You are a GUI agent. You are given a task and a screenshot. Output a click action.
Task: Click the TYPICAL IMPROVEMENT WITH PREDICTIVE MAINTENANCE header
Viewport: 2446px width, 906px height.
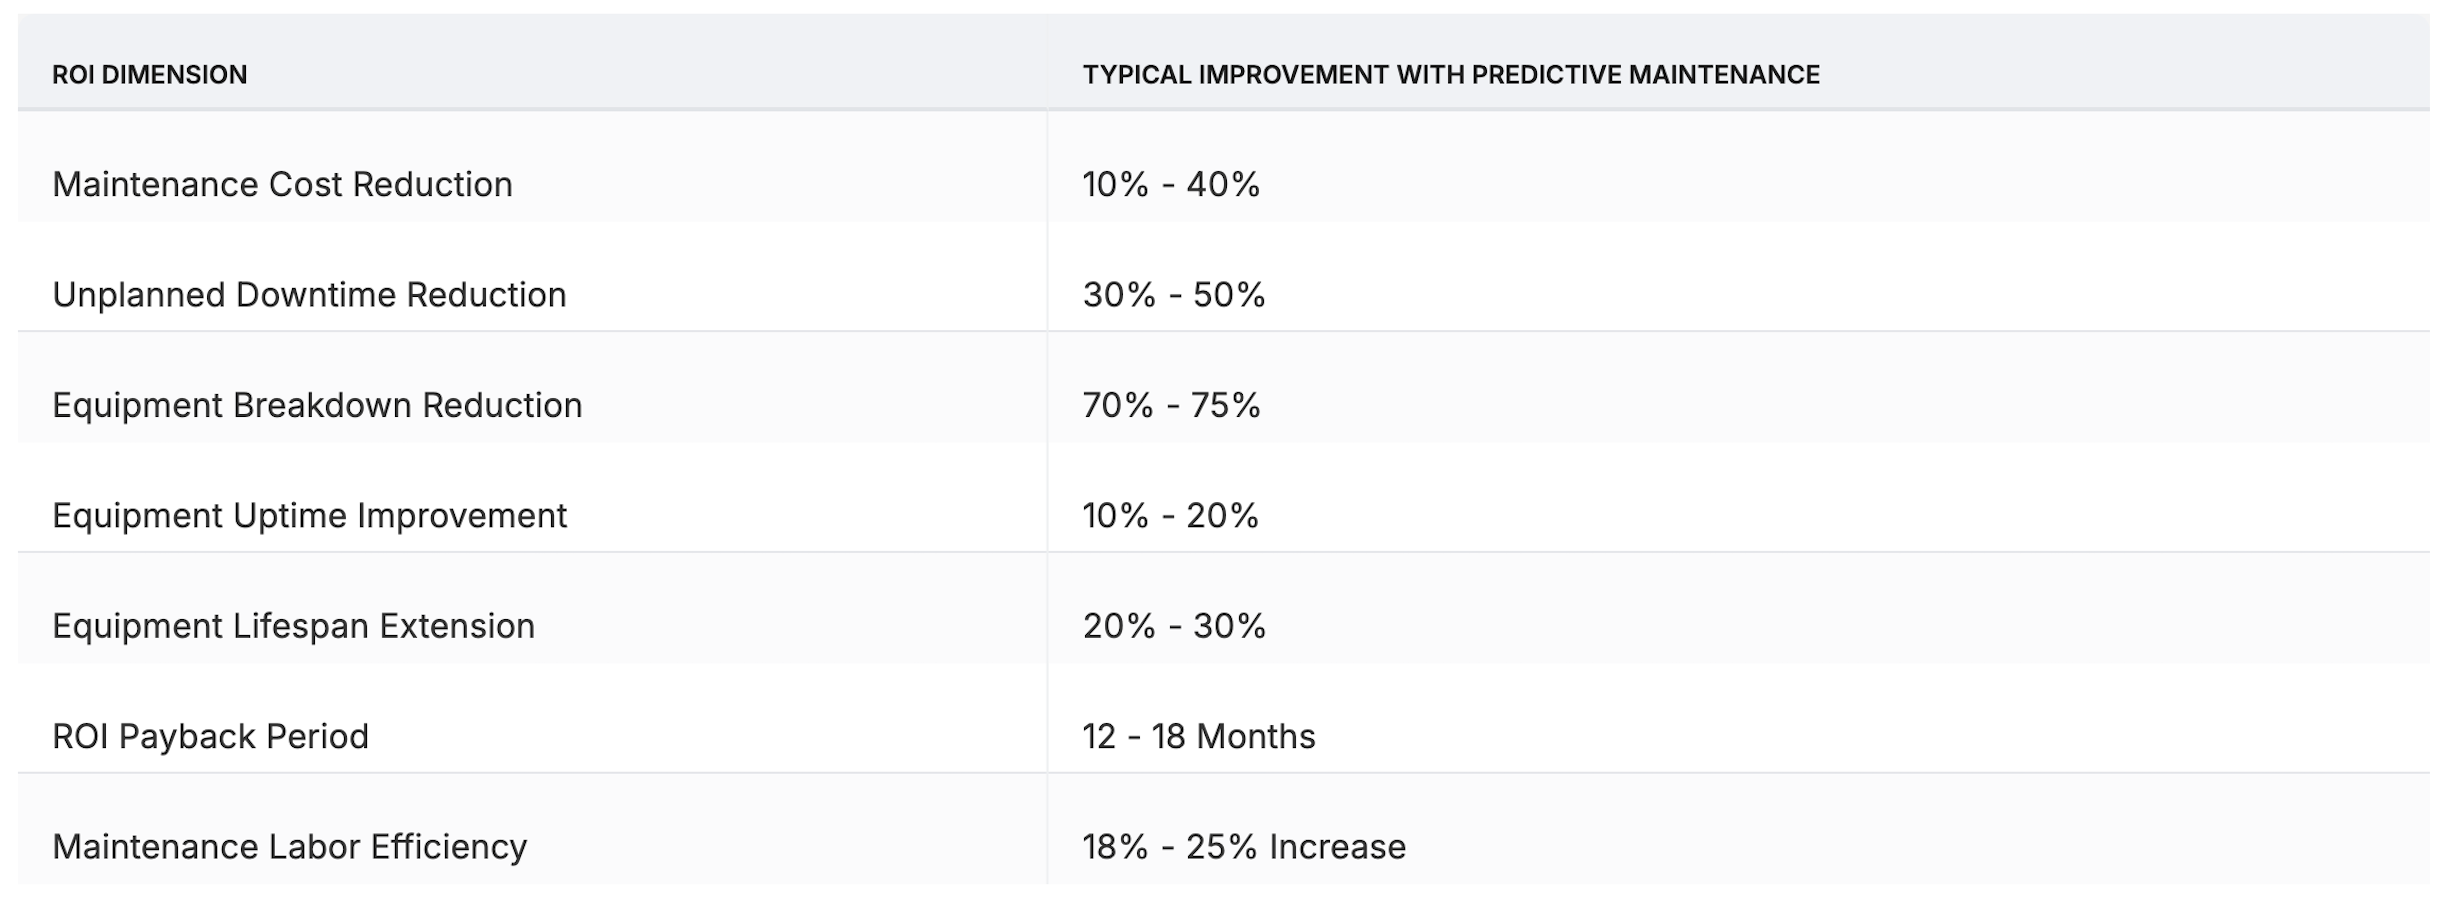(x=1450, y=75)
